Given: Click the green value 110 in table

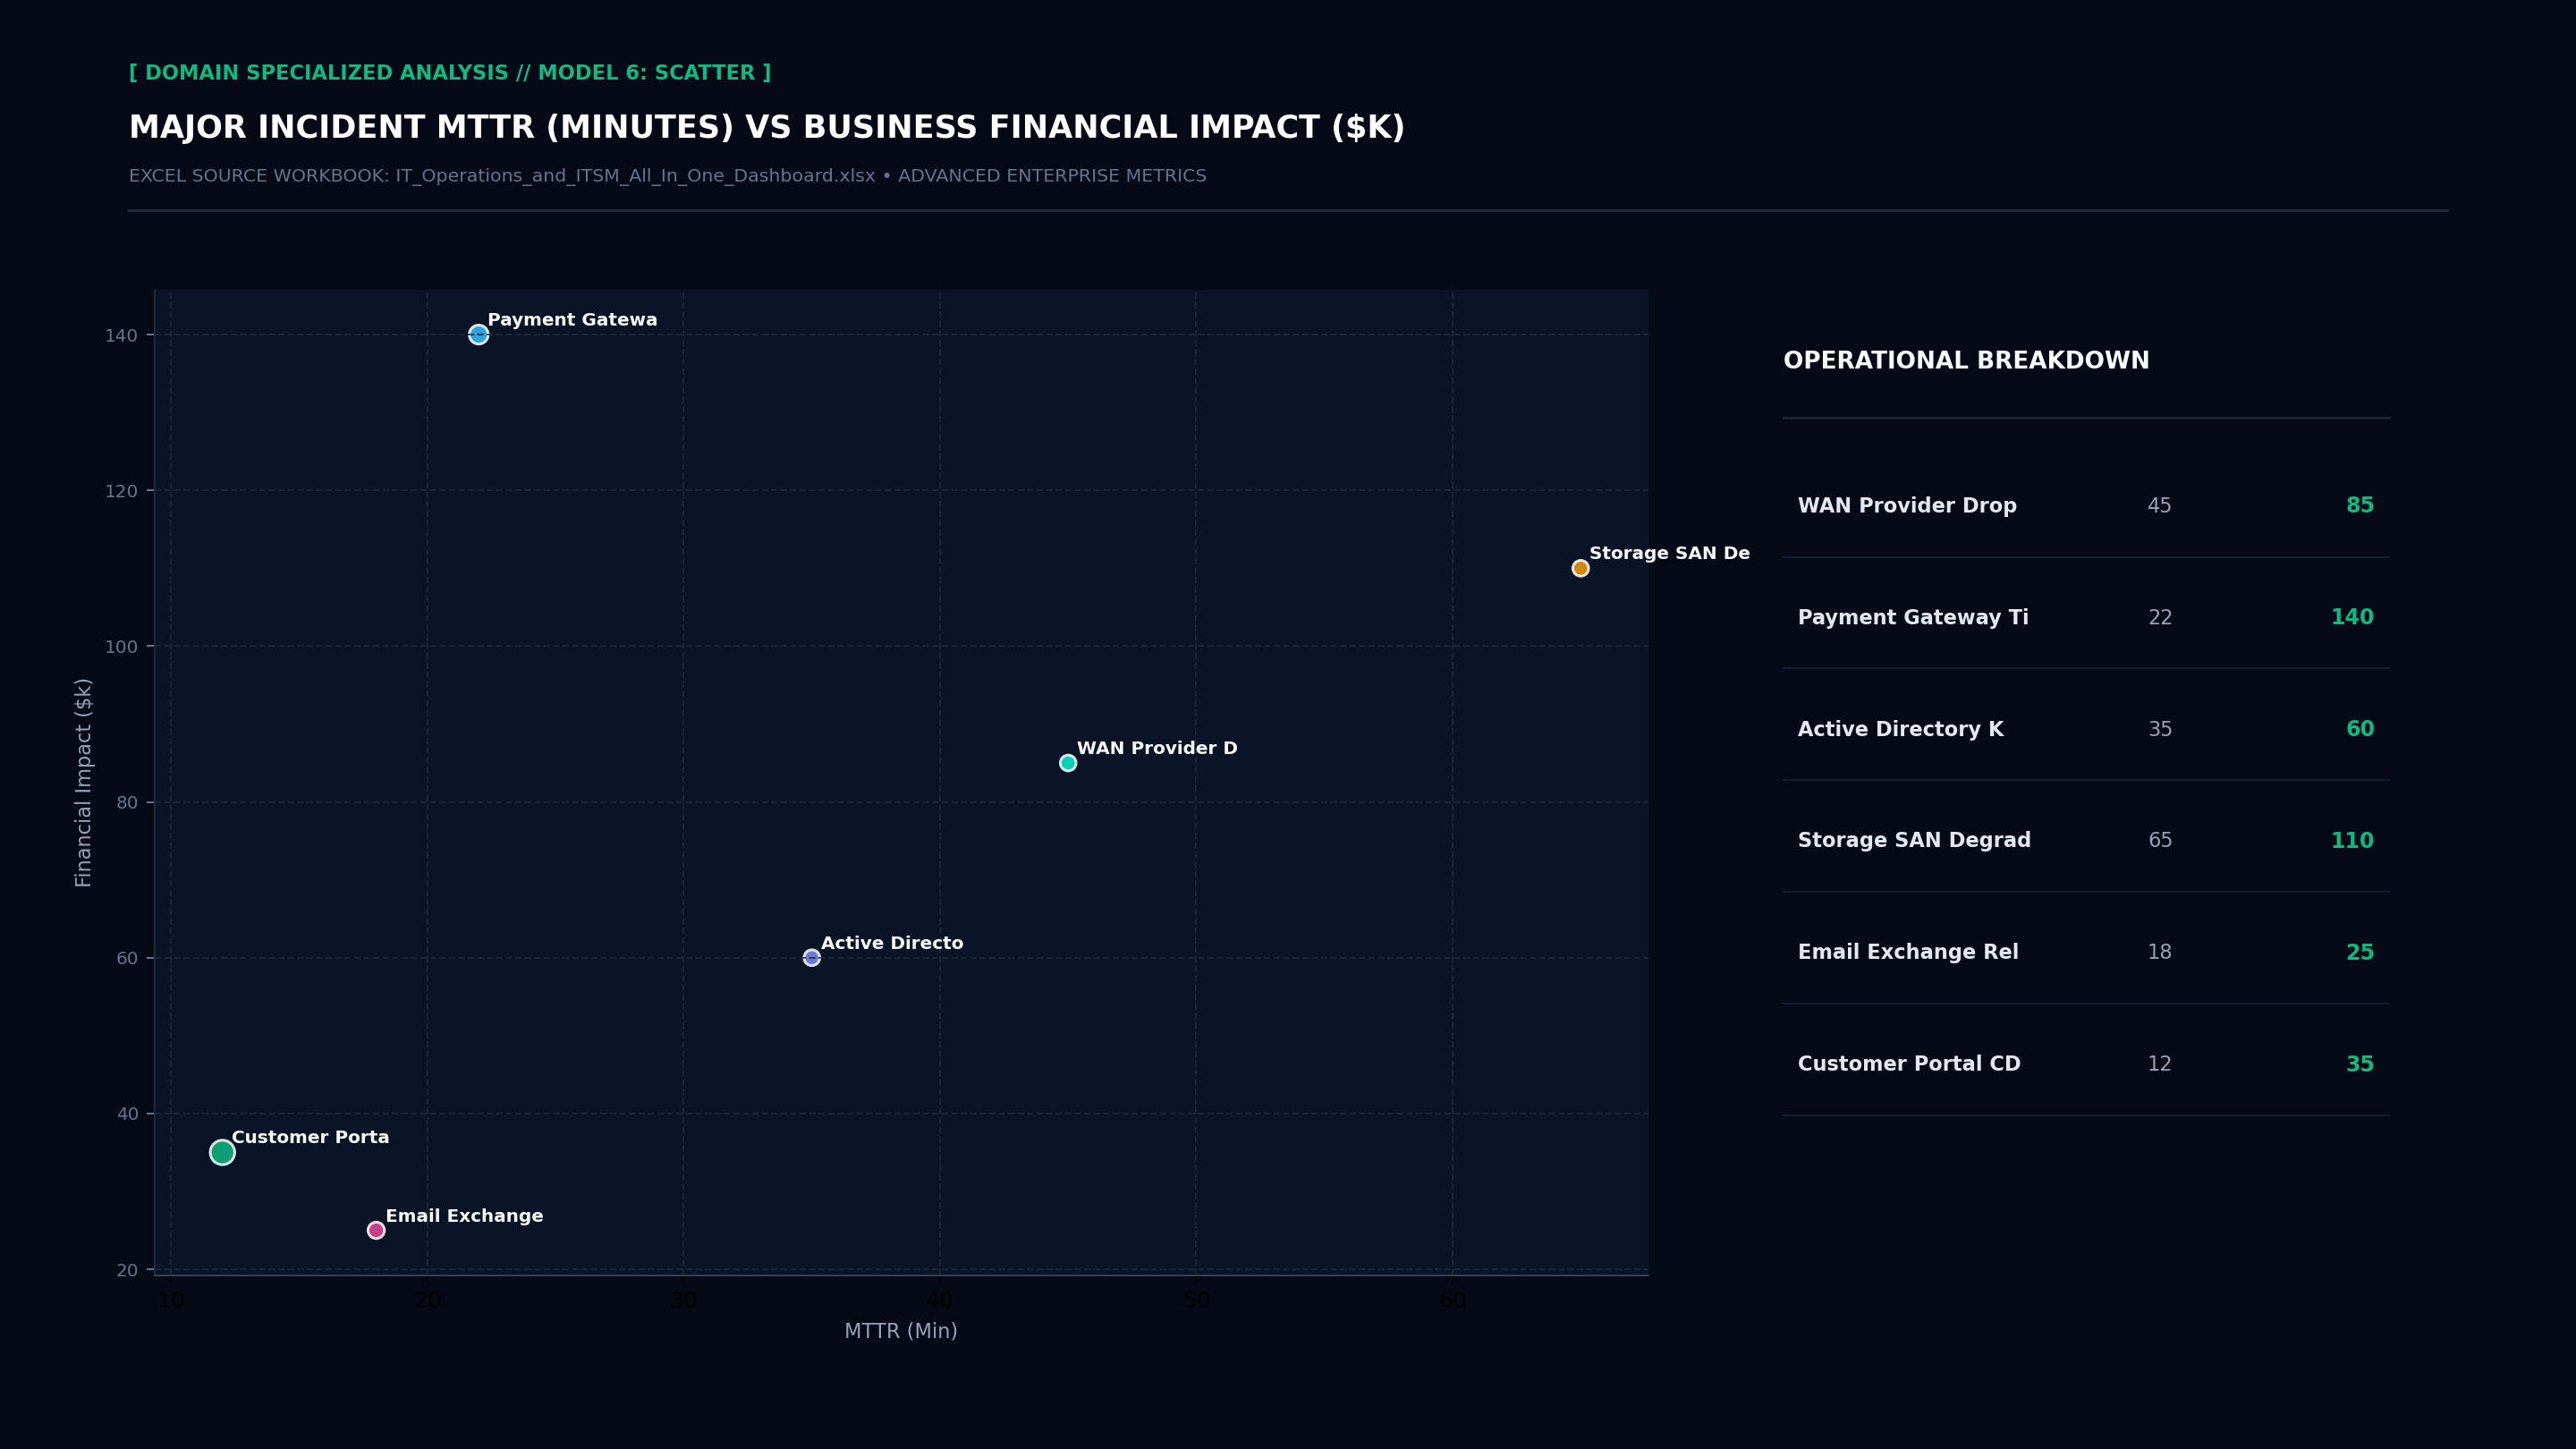Looking at the screenshot, I should [2352, 841].
